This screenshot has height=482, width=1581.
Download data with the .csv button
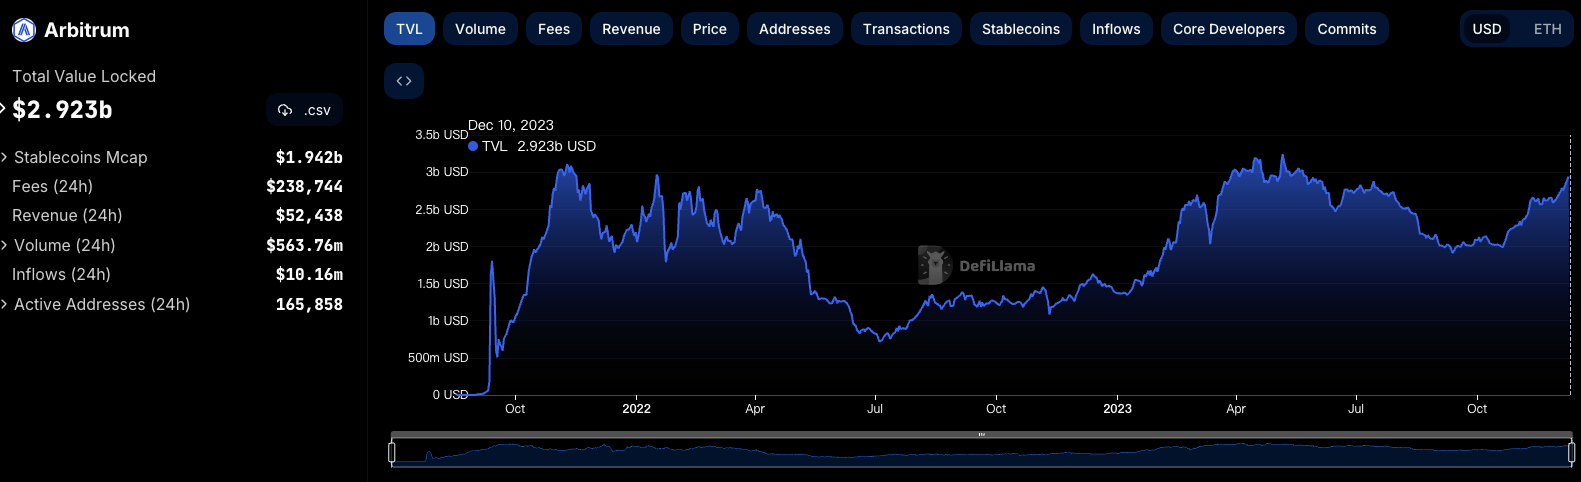(x=305, y=110)
